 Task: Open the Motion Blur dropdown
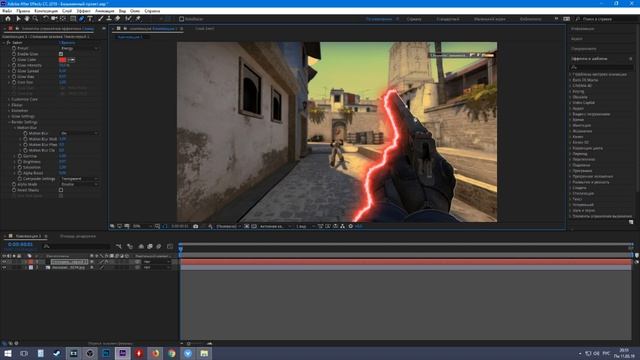pos(79,133)
